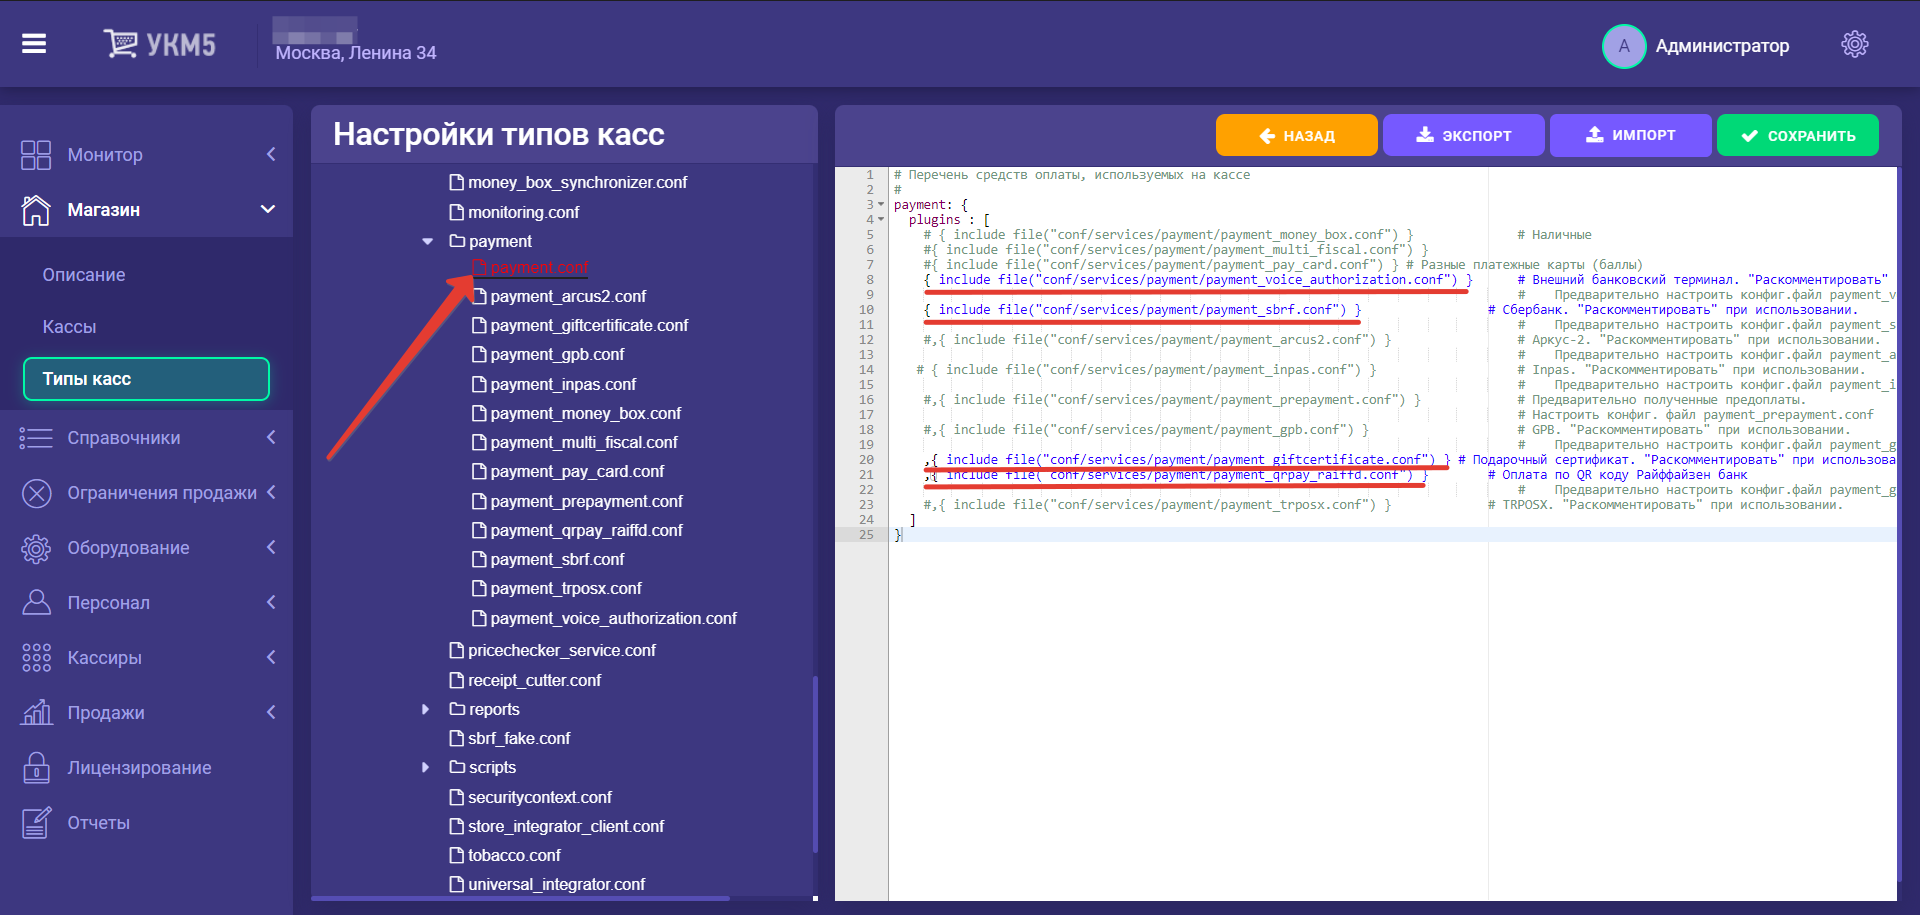The height and width of the screenshot is (915, 1920).
Task: Click the Администратор user name
Action: [x=1722, y=46]
